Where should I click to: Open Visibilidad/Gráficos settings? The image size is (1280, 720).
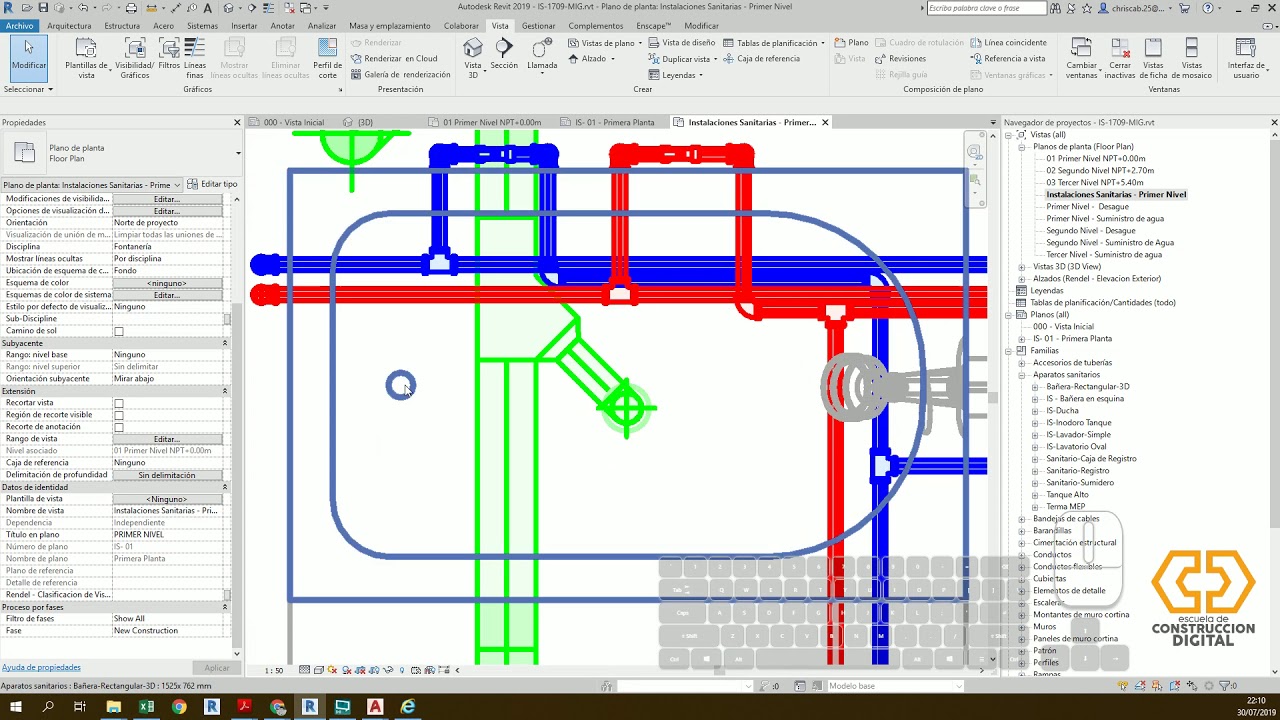(x=134, y=58)
